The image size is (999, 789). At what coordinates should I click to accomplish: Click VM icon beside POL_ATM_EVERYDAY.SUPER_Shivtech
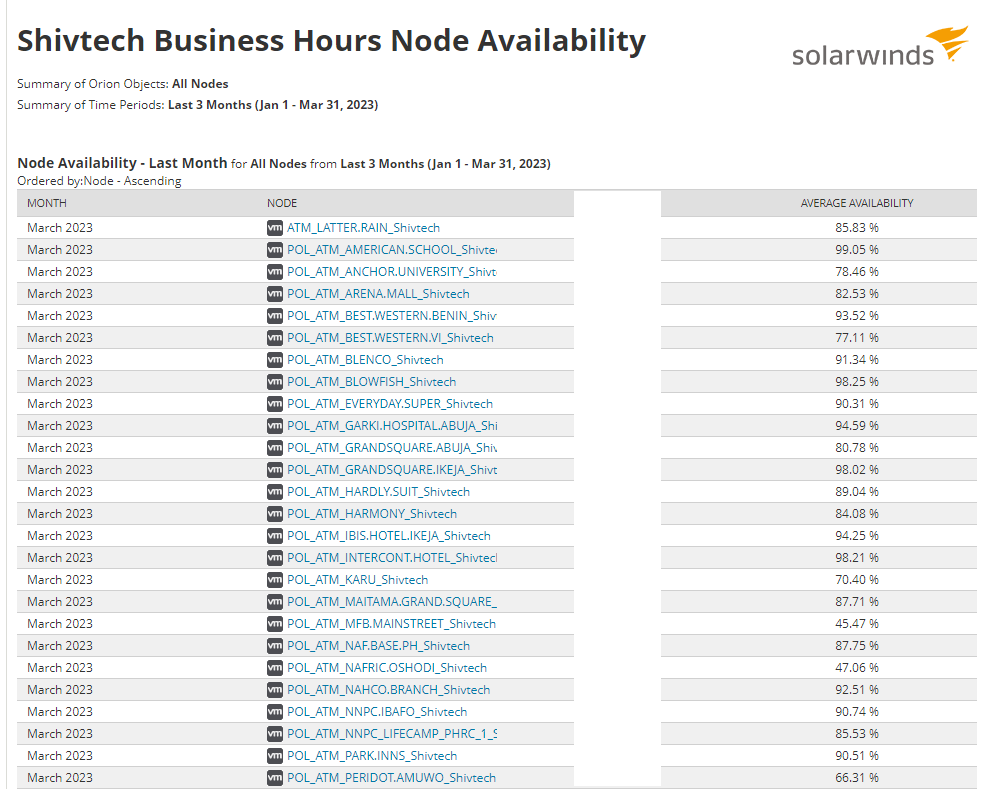pyautogui.click(x=275, y=403)
